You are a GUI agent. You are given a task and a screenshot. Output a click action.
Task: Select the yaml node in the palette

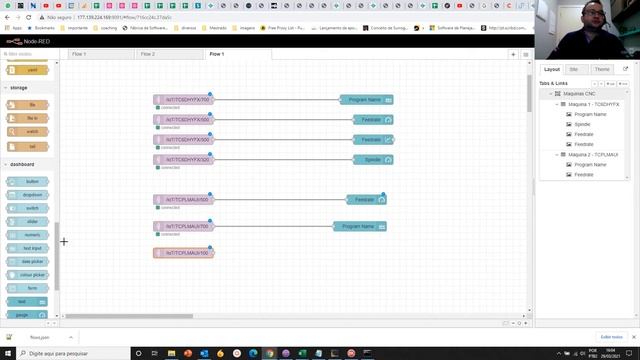click(28, 70)
